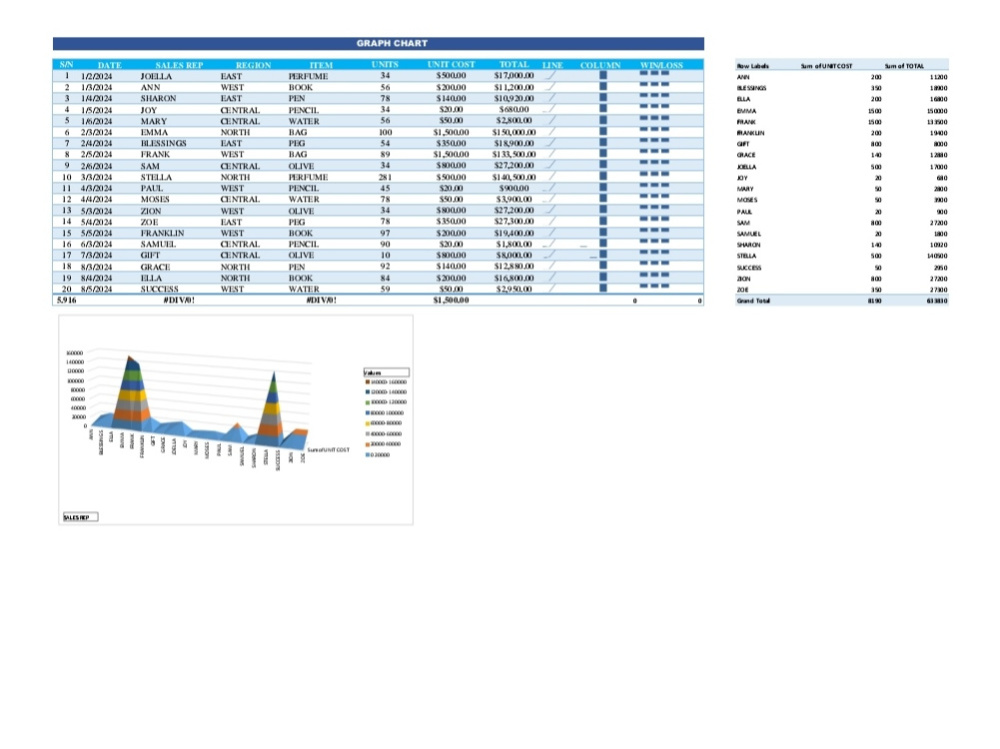Select the UNIT COST header in sales table

pos(451,64)
